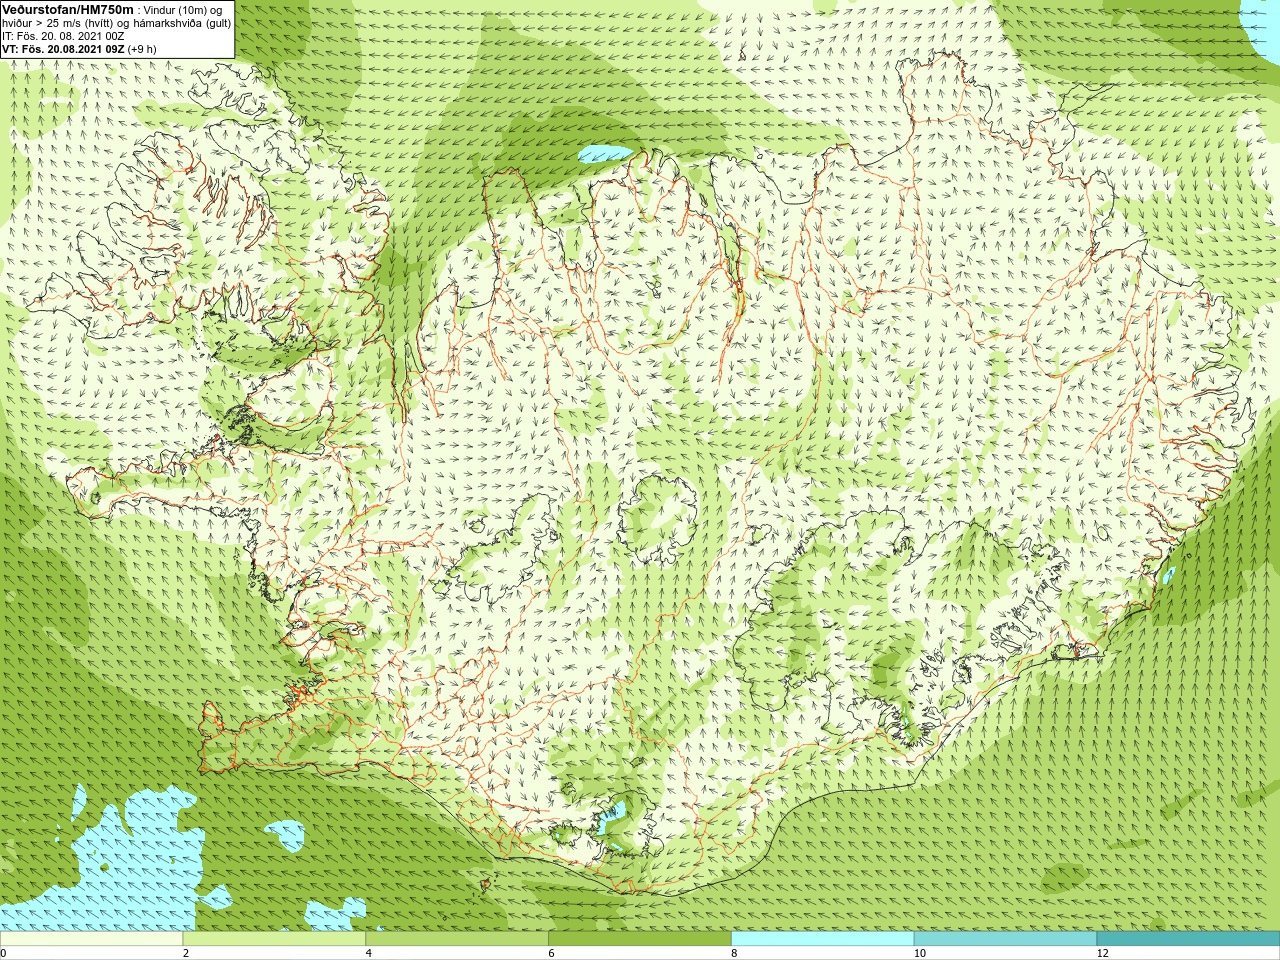Pick the turquoise 10–12 scale swatch
This screenshot has height=960, width=1280.
[x=1005, y=939]
